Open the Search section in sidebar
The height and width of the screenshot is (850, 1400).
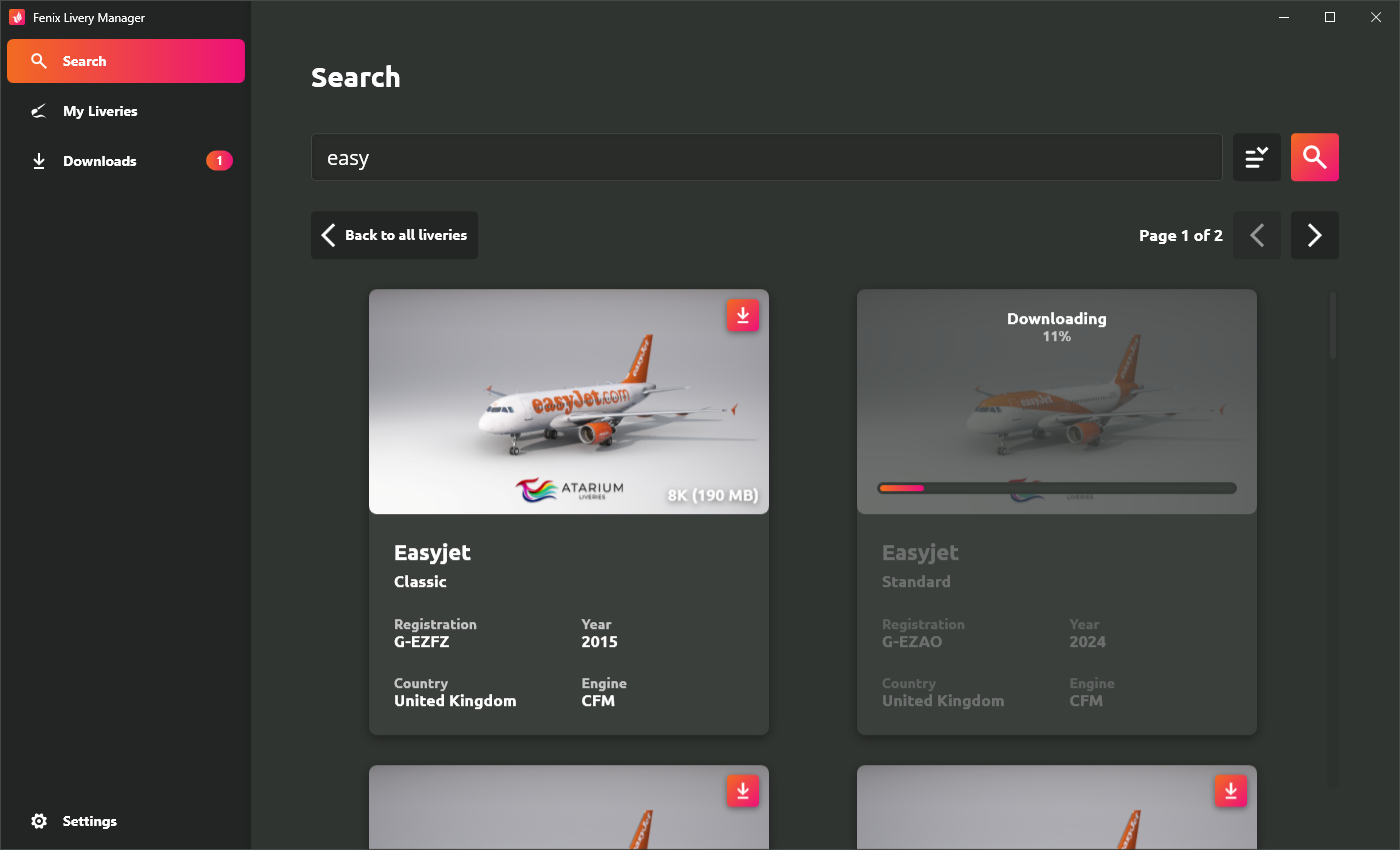[125, 61]
